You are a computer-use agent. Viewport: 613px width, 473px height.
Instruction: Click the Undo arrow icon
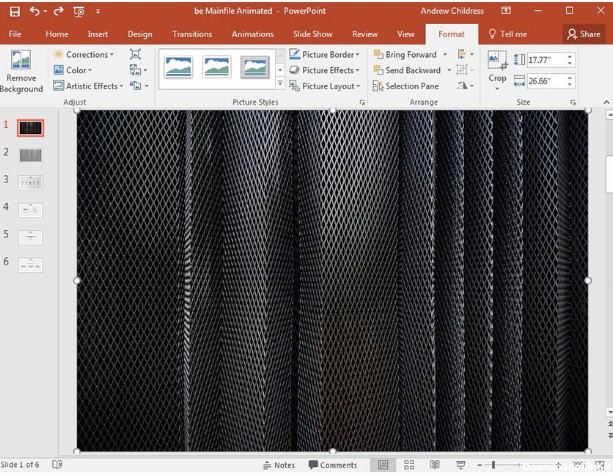tap(34, 11)
